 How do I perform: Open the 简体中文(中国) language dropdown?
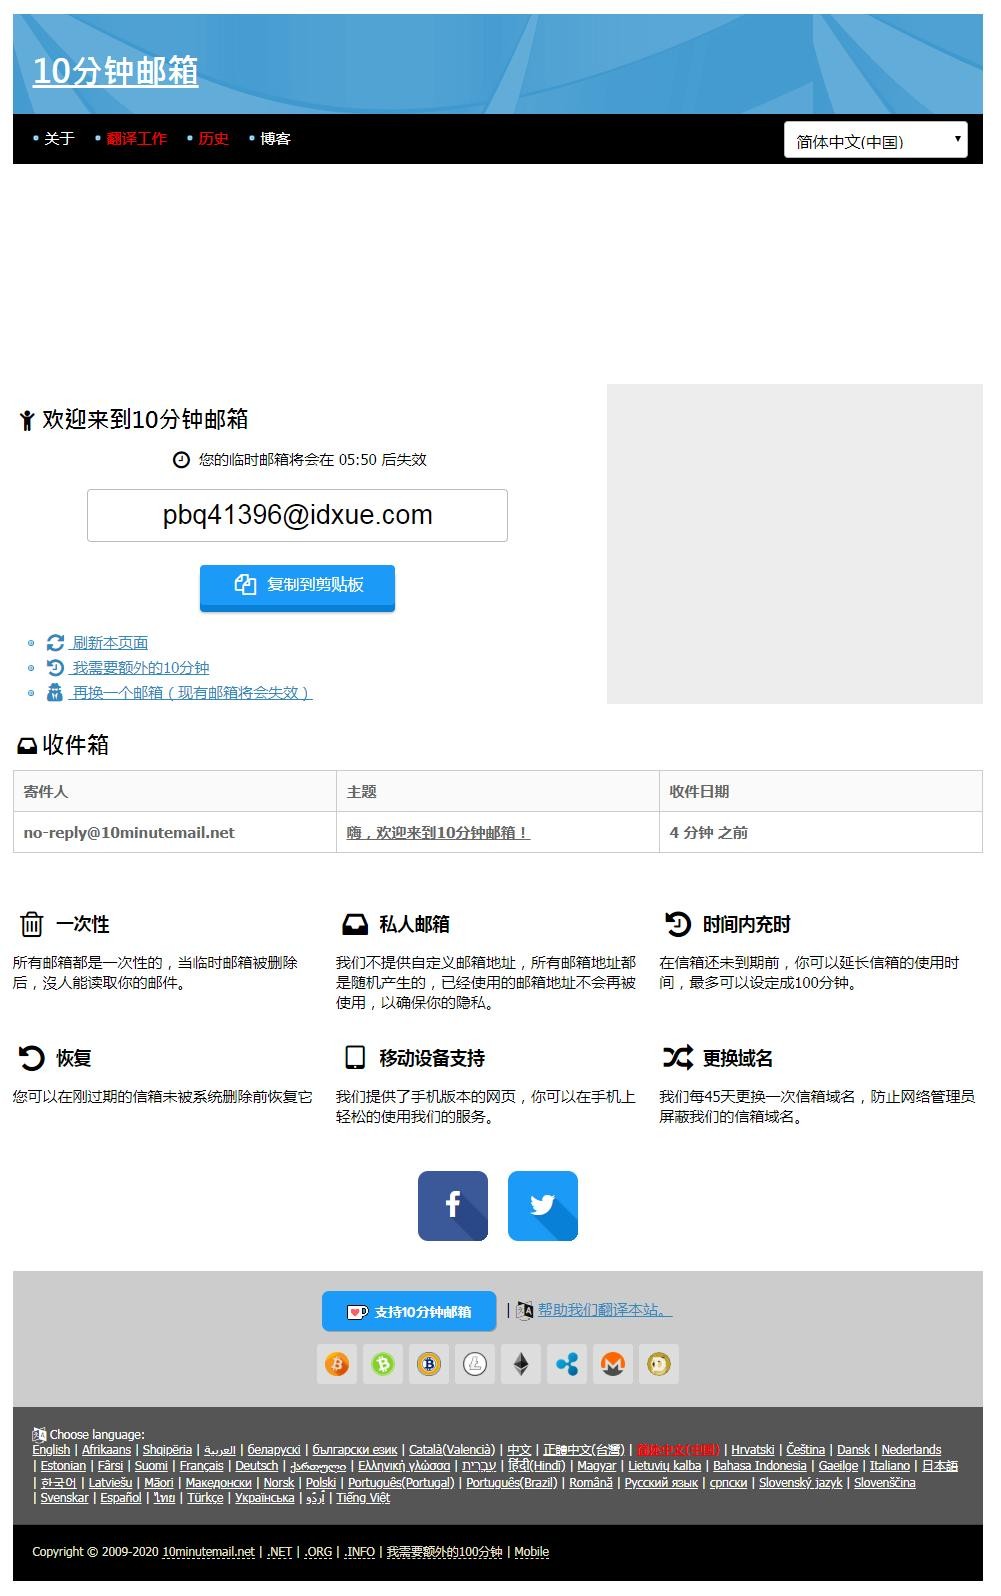coord(875,141)
